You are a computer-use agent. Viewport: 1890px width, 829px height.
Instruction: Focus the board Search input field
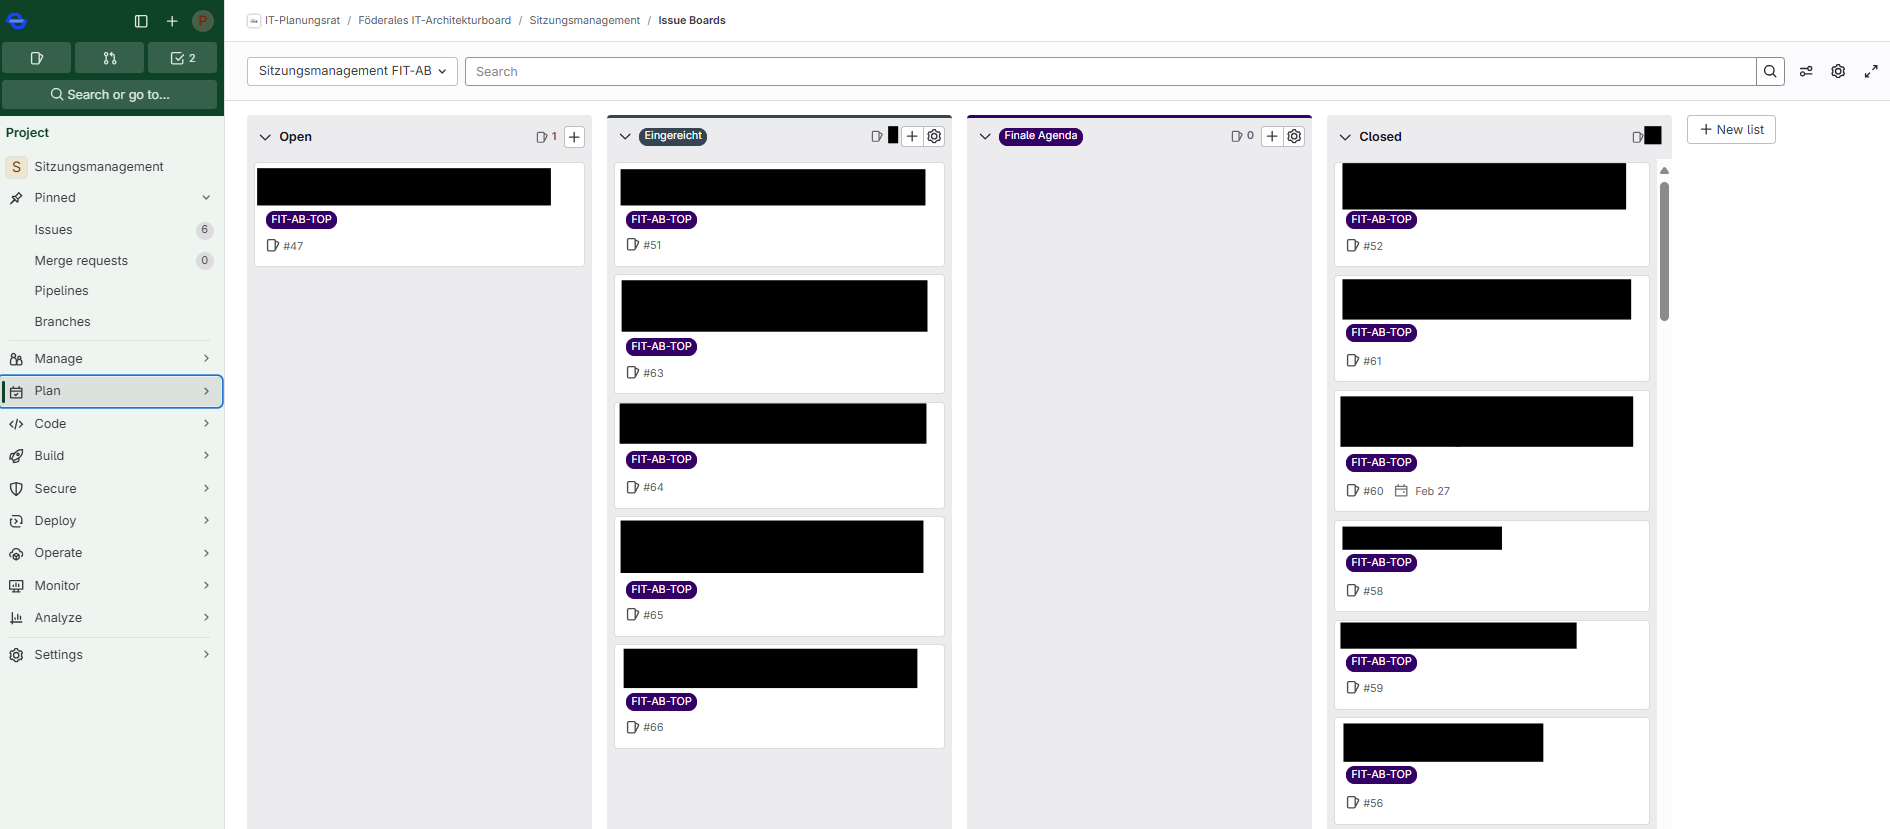point(1110,71)
